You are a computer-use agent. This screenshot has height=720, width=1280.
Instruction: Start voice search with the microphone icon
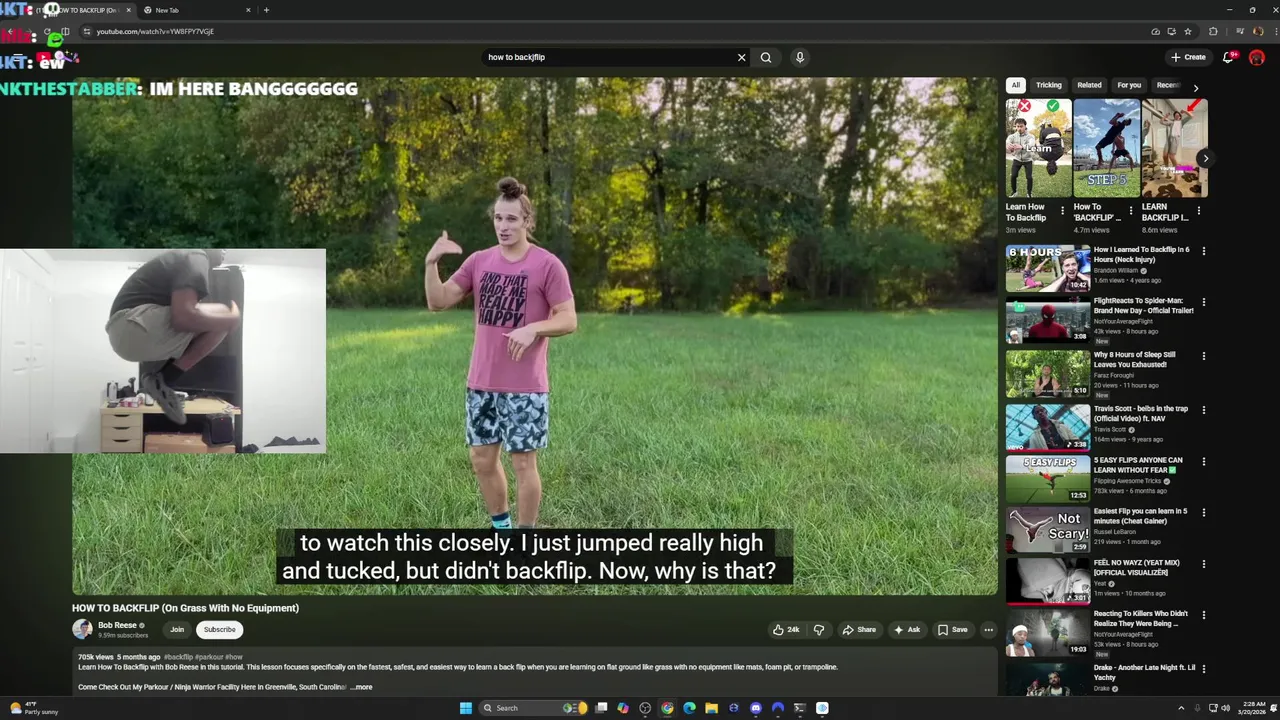click(800, 57)
